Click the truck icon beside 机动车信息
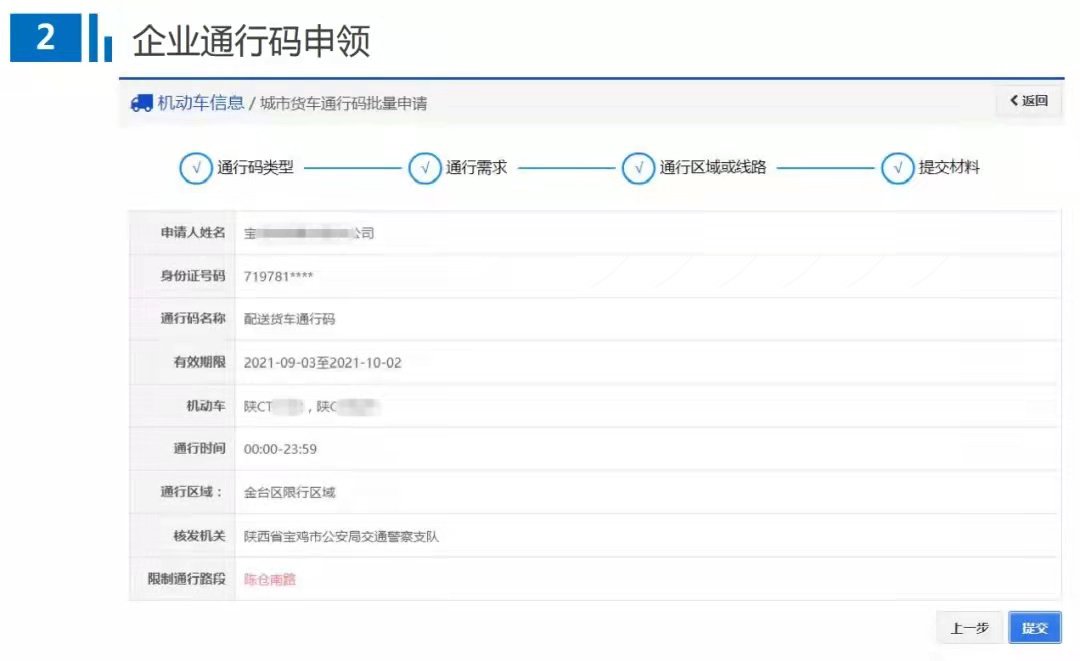The image size is (1080, 661). (141, 103)
